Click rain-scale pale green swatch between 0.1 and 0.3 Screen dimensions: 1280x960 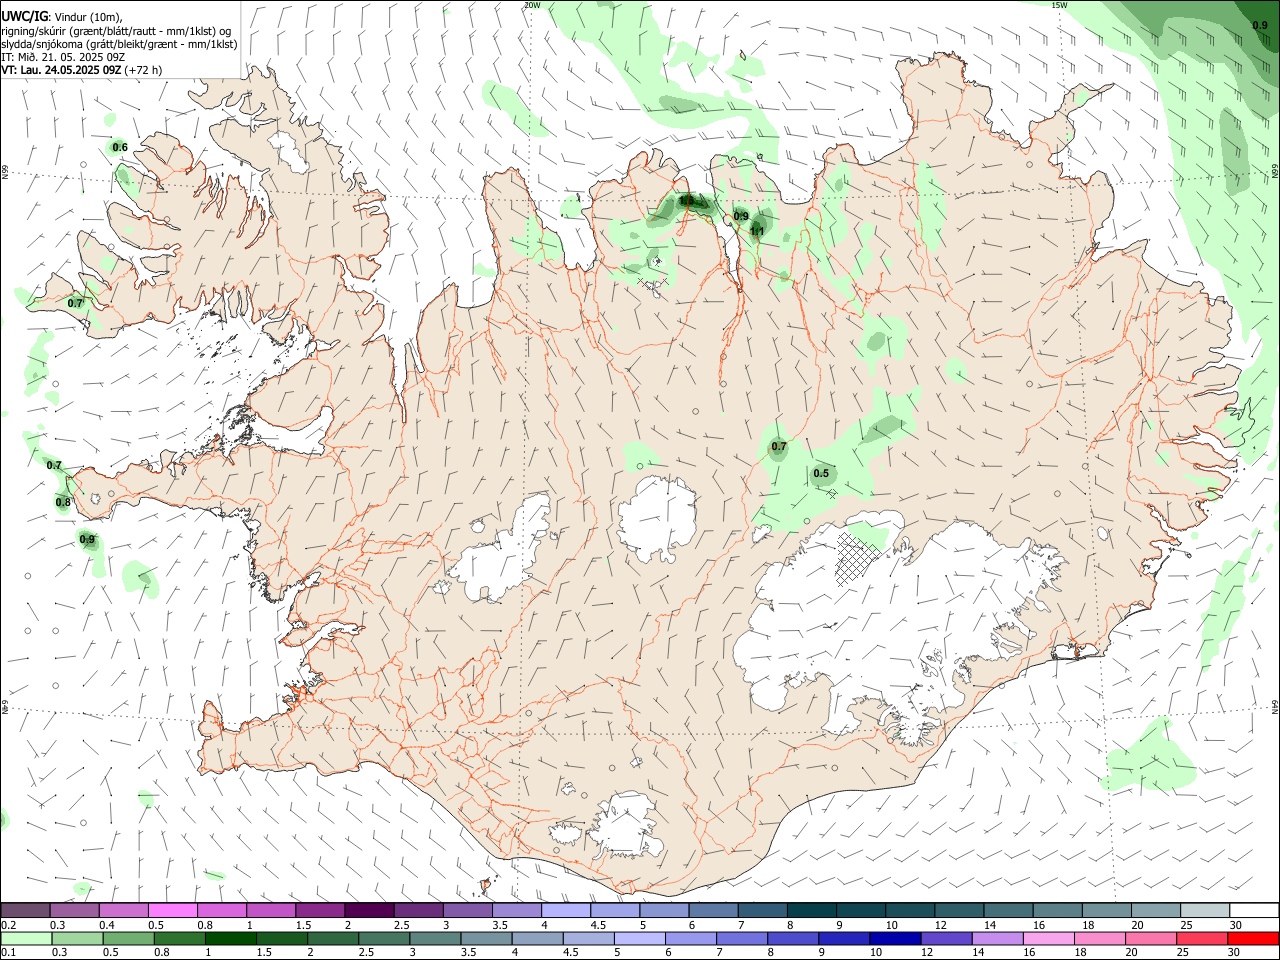(x=26, y=938)
